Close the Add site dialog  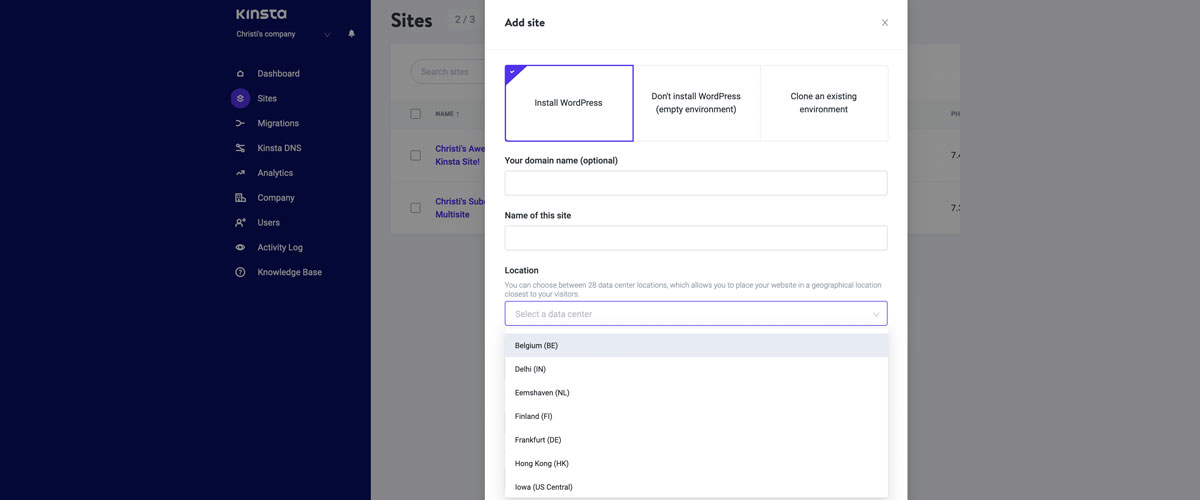pyautogui.click(x=885, y=23)
